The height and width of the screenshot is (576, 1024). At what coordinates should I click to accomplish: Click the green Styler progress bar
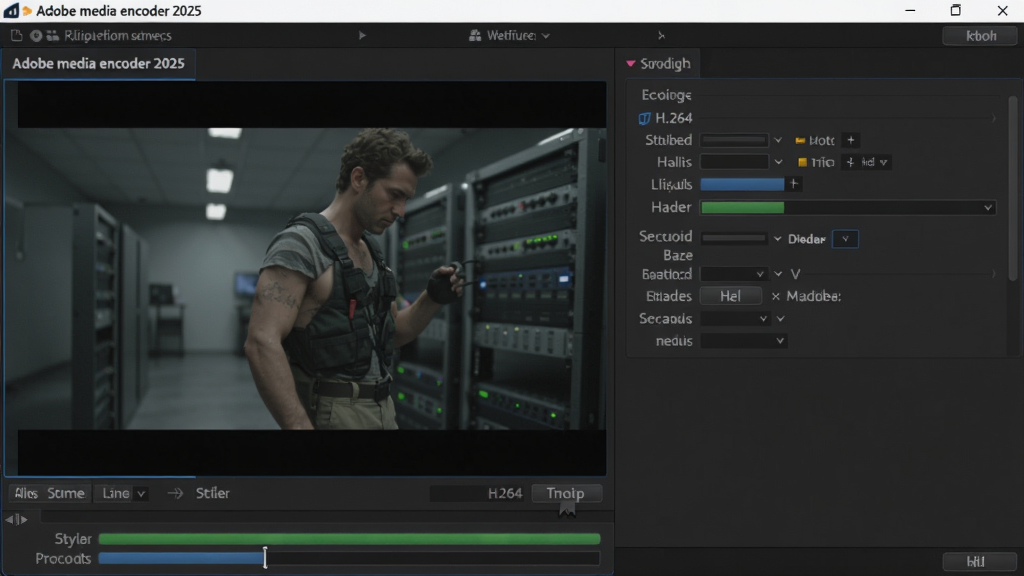[349, 539]
